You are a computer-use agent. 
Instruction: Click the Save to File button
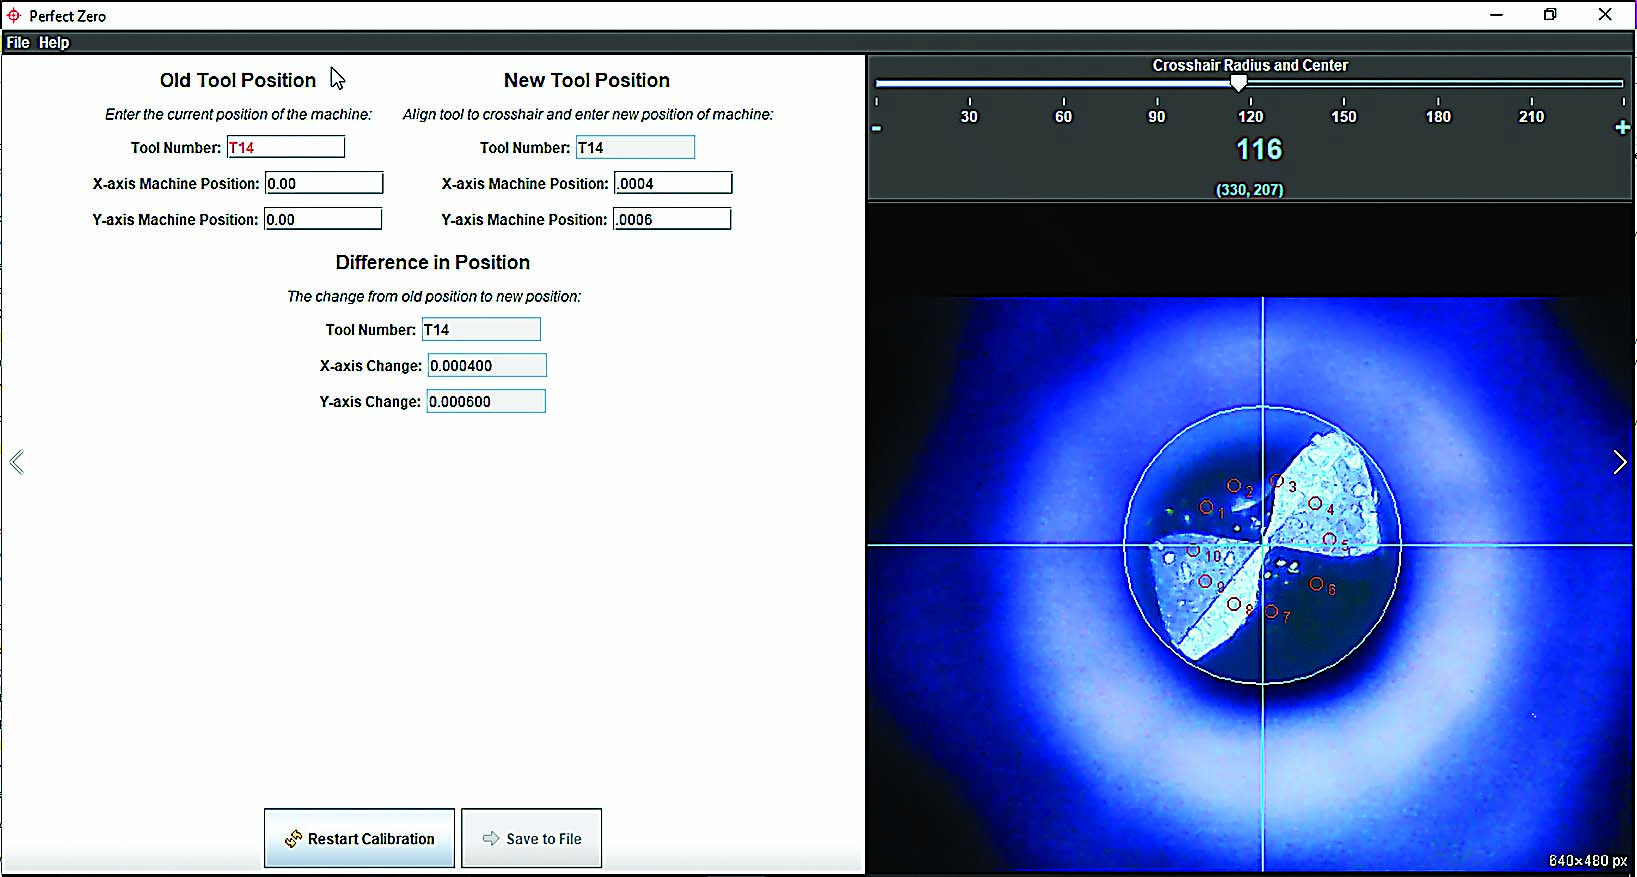coord(531,838)
